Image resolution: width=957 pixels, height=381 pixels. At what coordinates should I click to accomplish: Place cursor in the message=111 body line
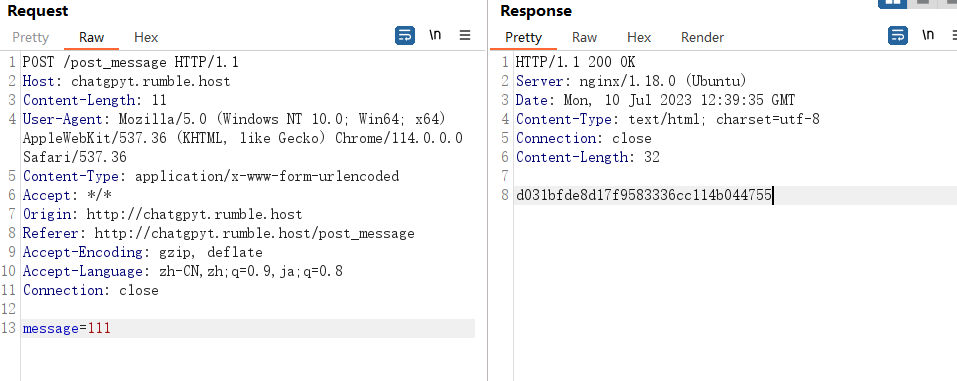(248, 328)
